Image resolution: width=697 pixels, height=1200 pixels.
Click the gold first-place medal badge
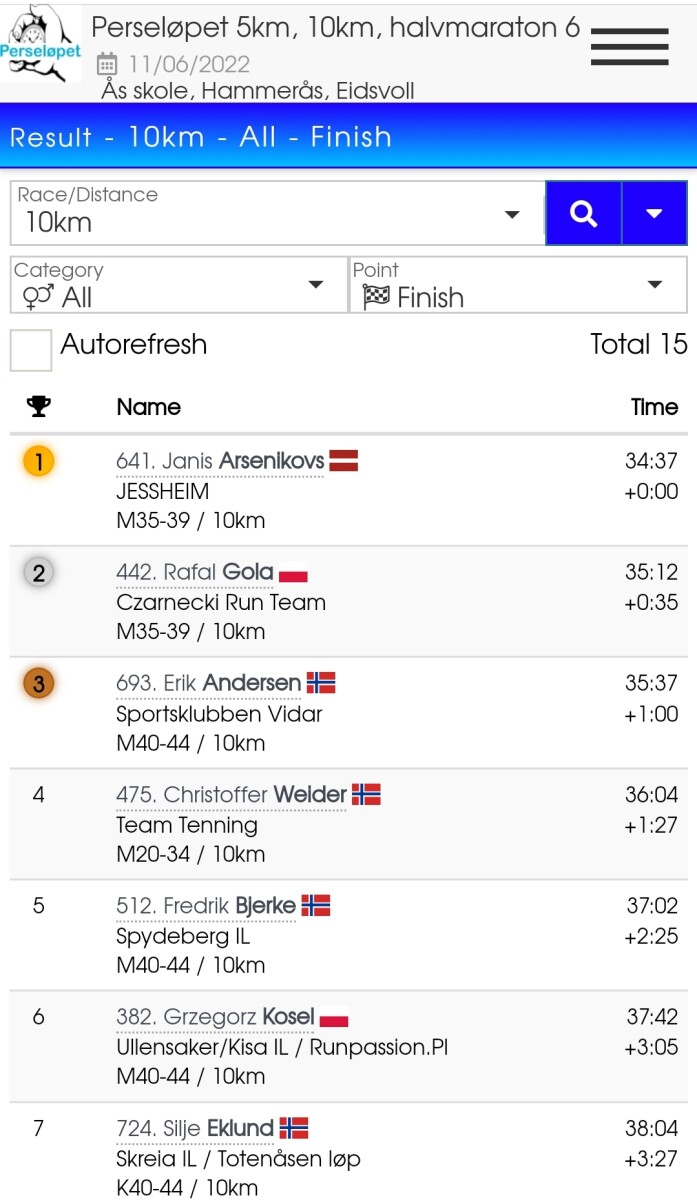click(39, 462)
